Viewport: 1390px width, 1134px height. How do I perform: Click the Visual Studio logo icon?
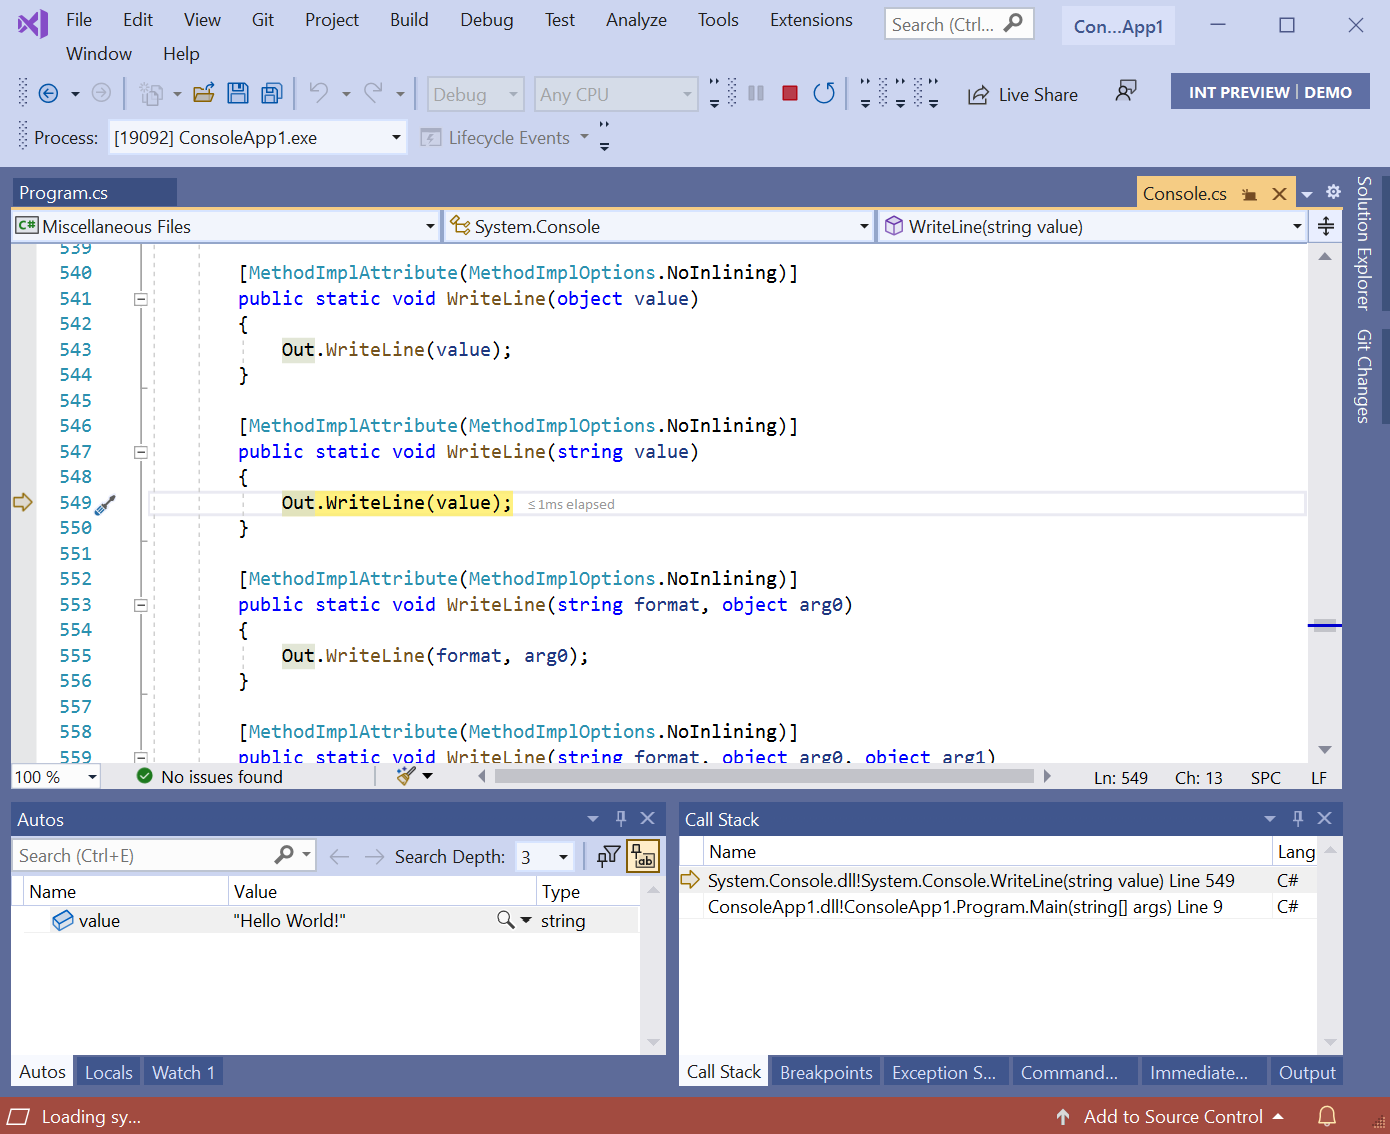[x=32, y=22]
